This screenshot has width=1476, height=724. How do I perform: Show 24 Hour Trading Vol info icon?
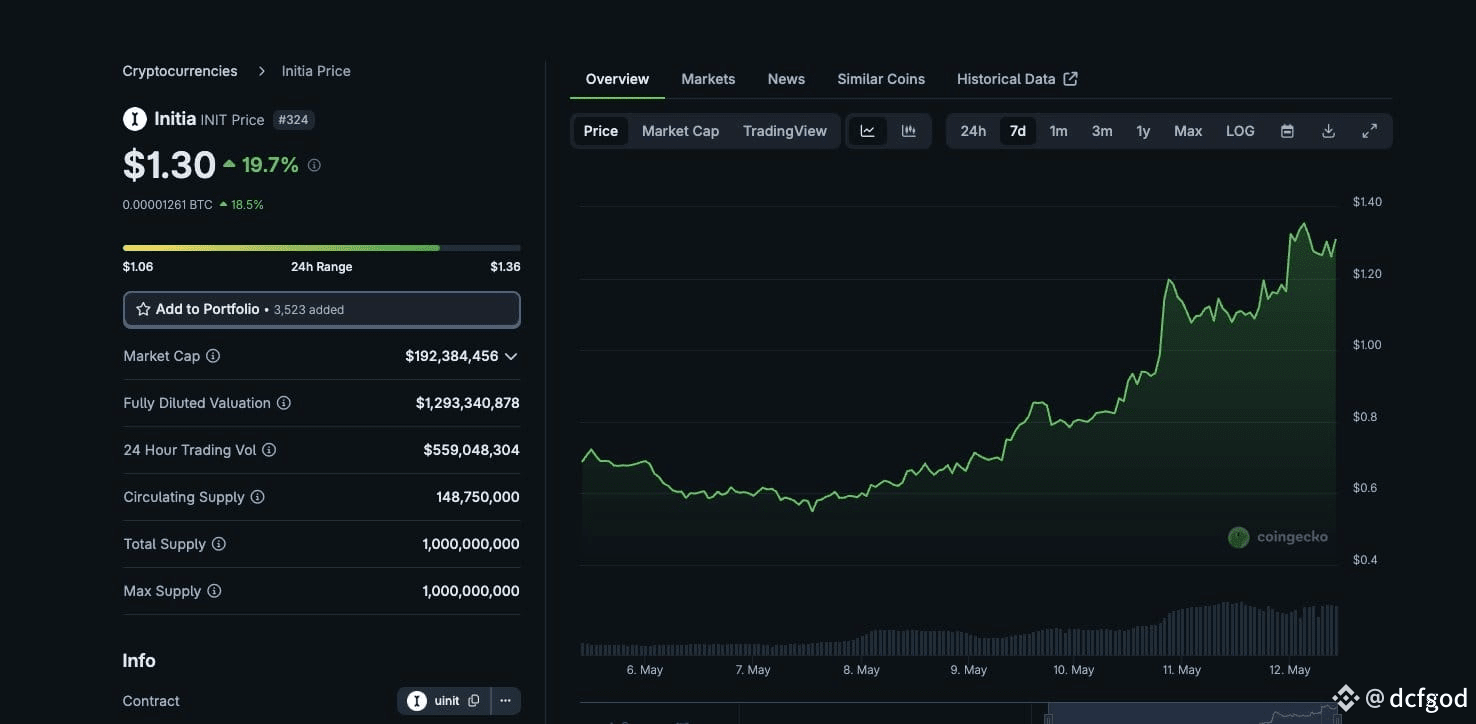tap(269, 450)
